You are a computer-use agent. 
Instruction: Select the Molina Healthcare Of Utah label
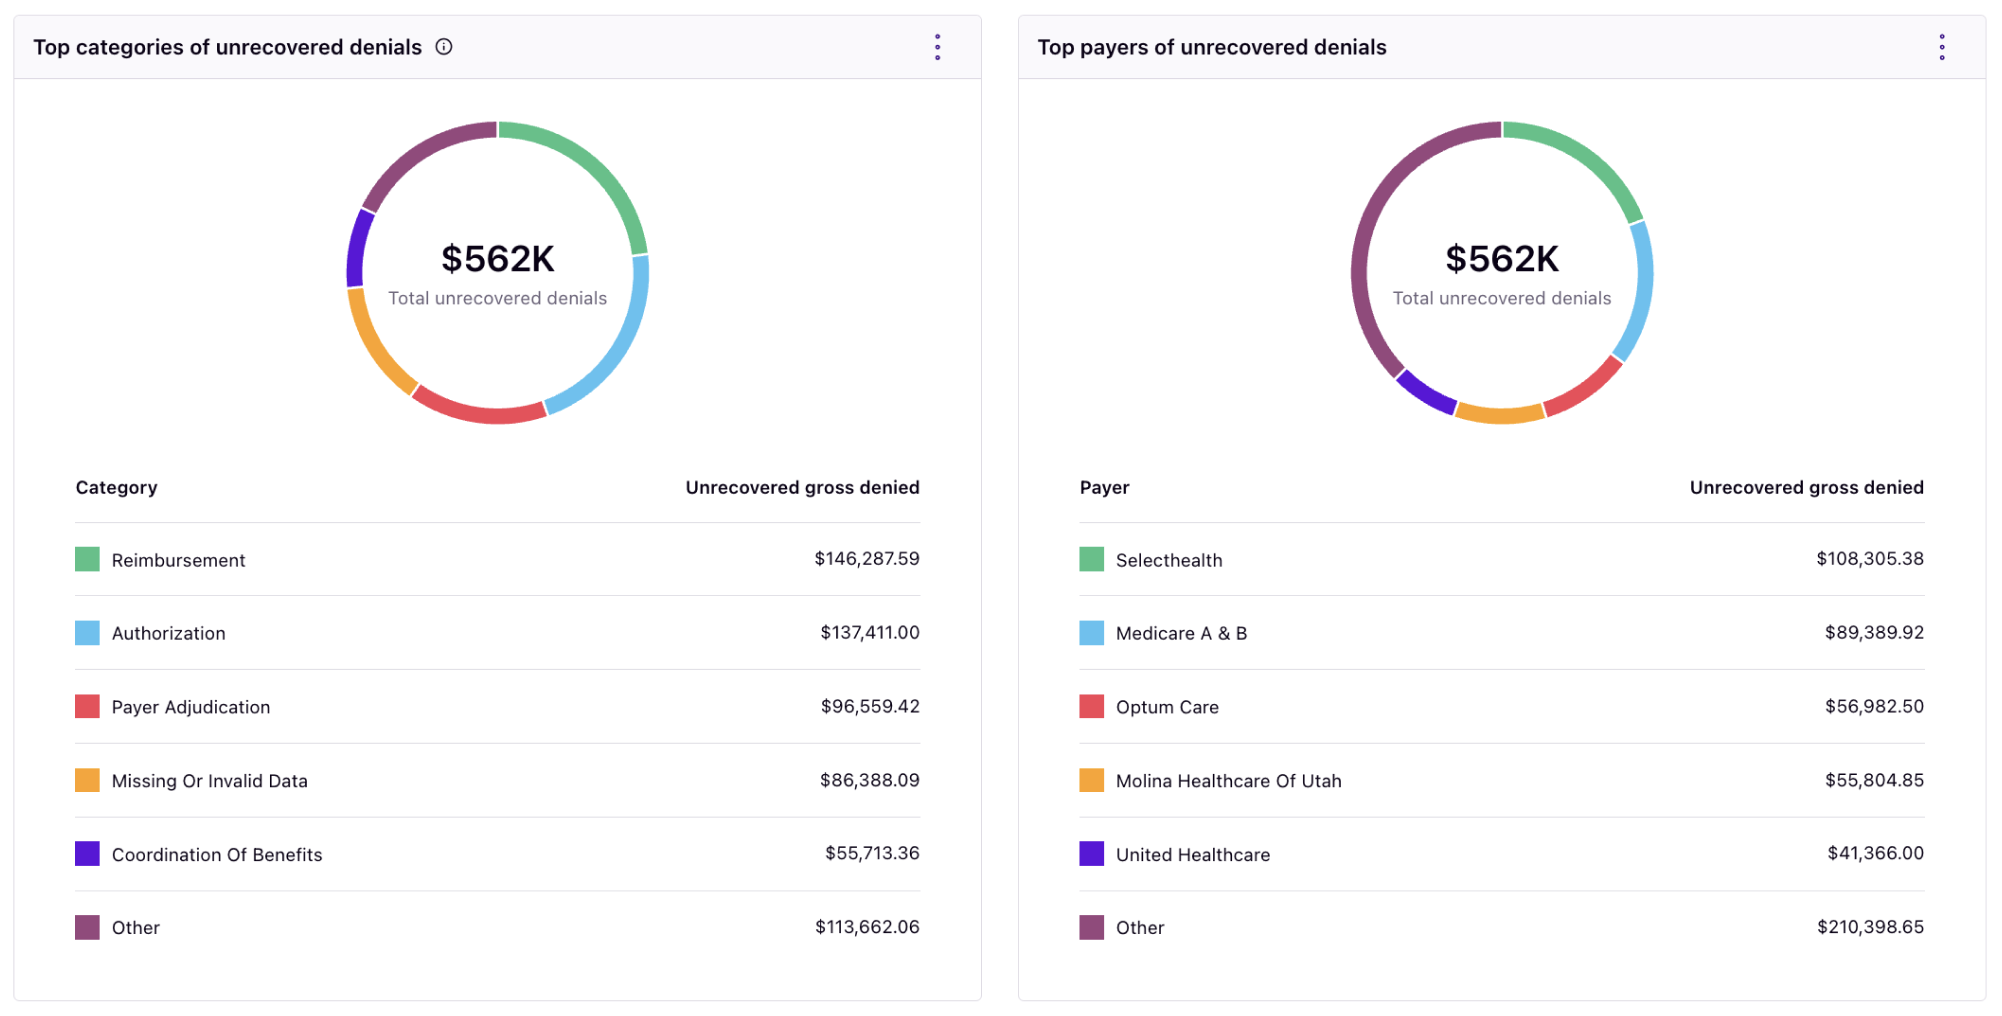pos(1228,781)
